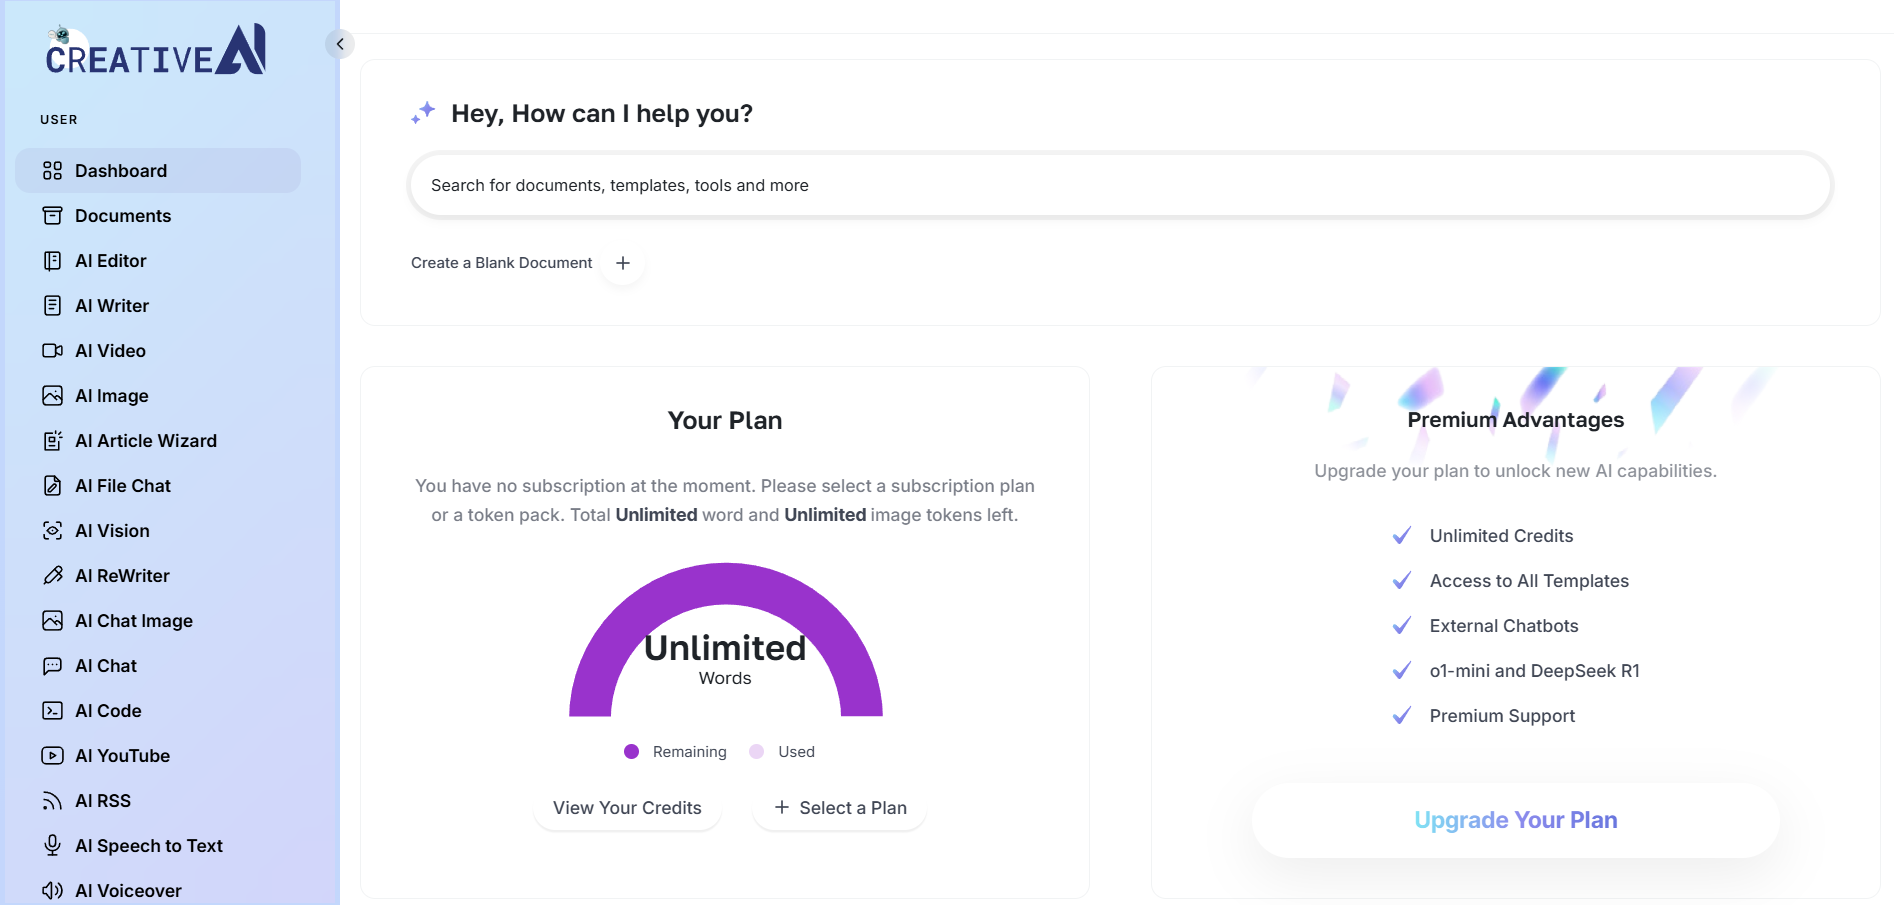Image resolution: width=1894 pixels, height=905 pixels.
Task: Click the AI Code terminal icon
Action: [53, 711]
